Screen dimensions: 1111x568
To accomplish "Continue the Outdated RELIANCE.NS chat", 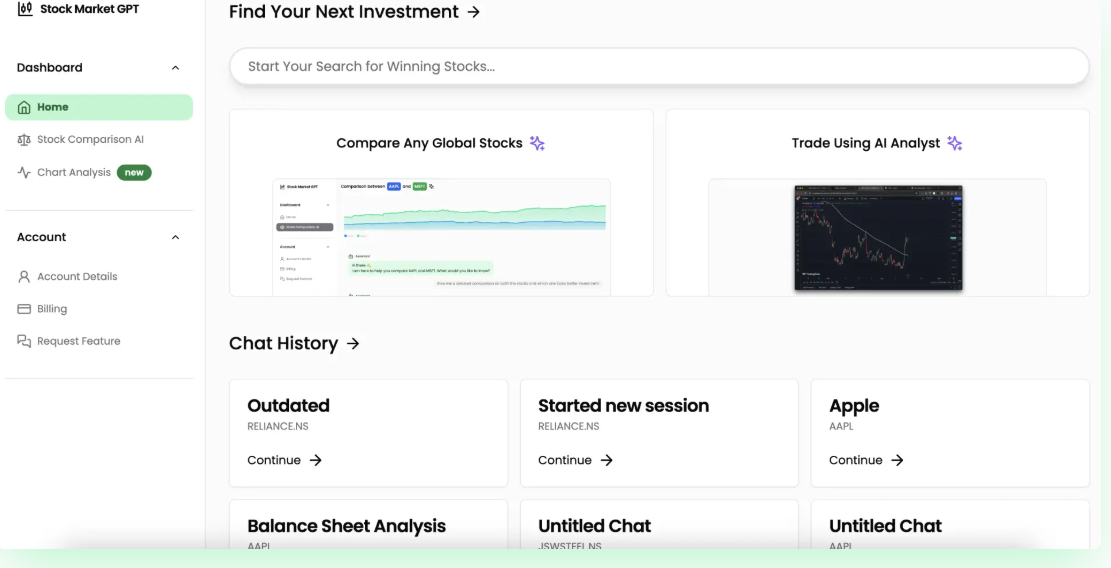I will click(x=284, y=460).
